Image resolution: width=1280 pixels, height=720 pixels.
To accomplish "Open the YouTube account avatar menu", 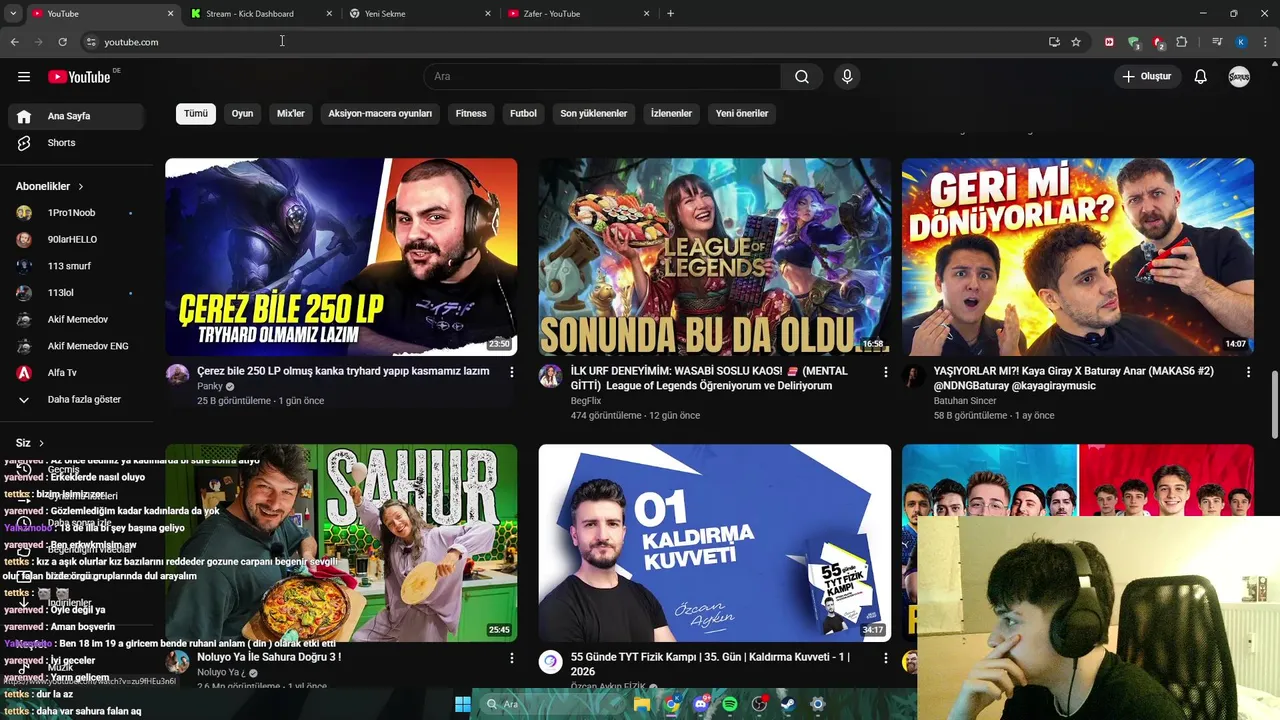I will click(x=1239, y=77).
